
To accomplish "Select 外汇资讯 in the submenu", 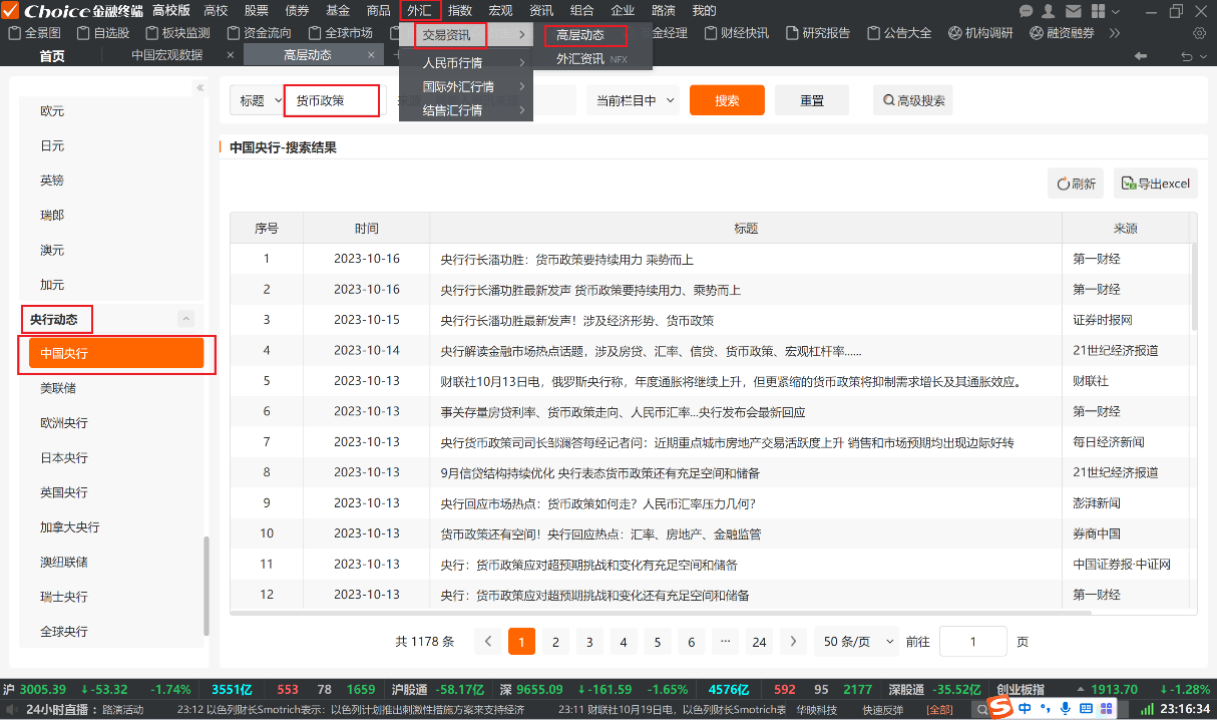I will pyautogui.click(x=581, y=59).
